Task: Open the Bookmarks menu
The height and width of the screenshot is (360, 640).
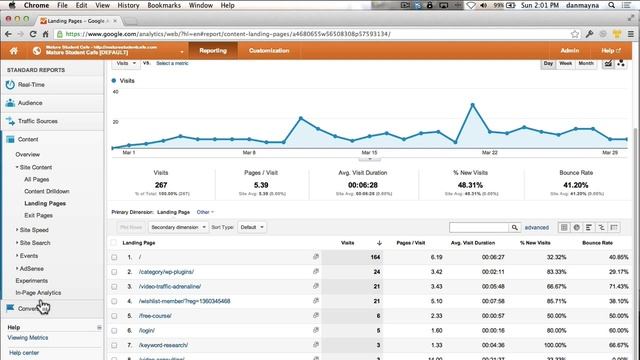Action: pyautogui.click(x=164, y=5)
